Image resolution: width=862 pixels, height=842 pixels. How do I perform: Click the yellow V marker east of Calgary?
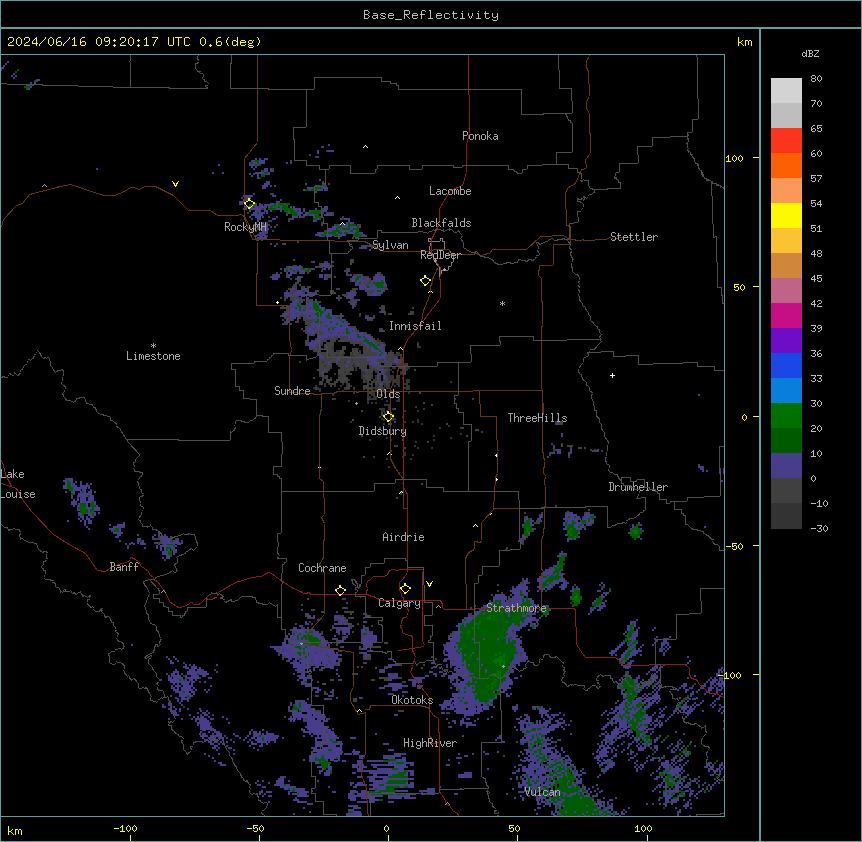[429, 584]
